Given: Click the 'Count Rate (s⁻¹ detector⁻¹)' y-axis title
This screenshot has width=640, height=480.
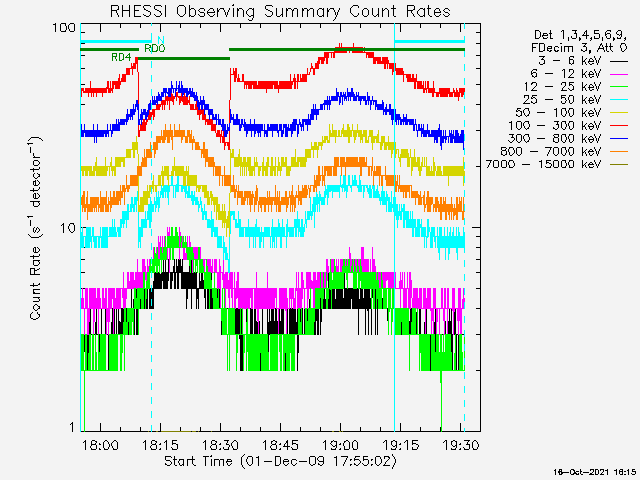Looking at the screenshot, I should click(x=35, y=228).
